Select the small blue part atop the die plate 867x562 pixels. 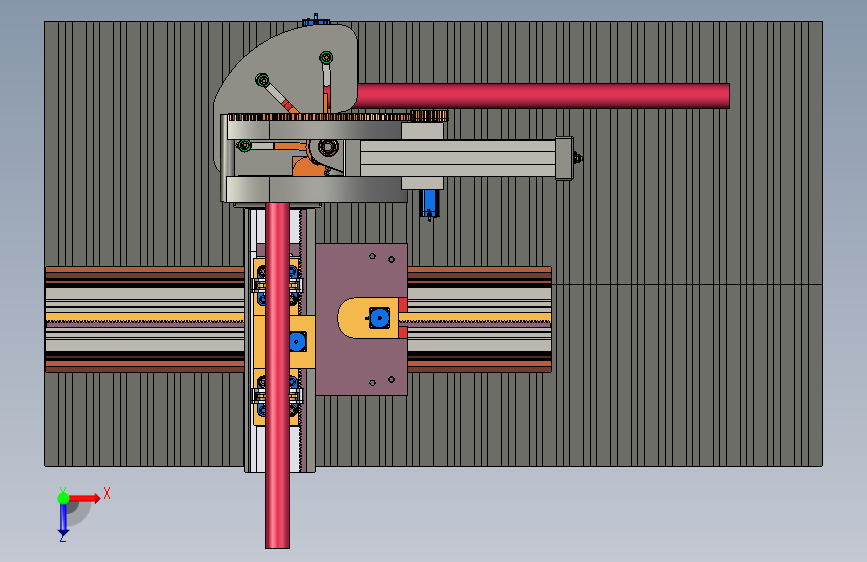pos(316,20)
